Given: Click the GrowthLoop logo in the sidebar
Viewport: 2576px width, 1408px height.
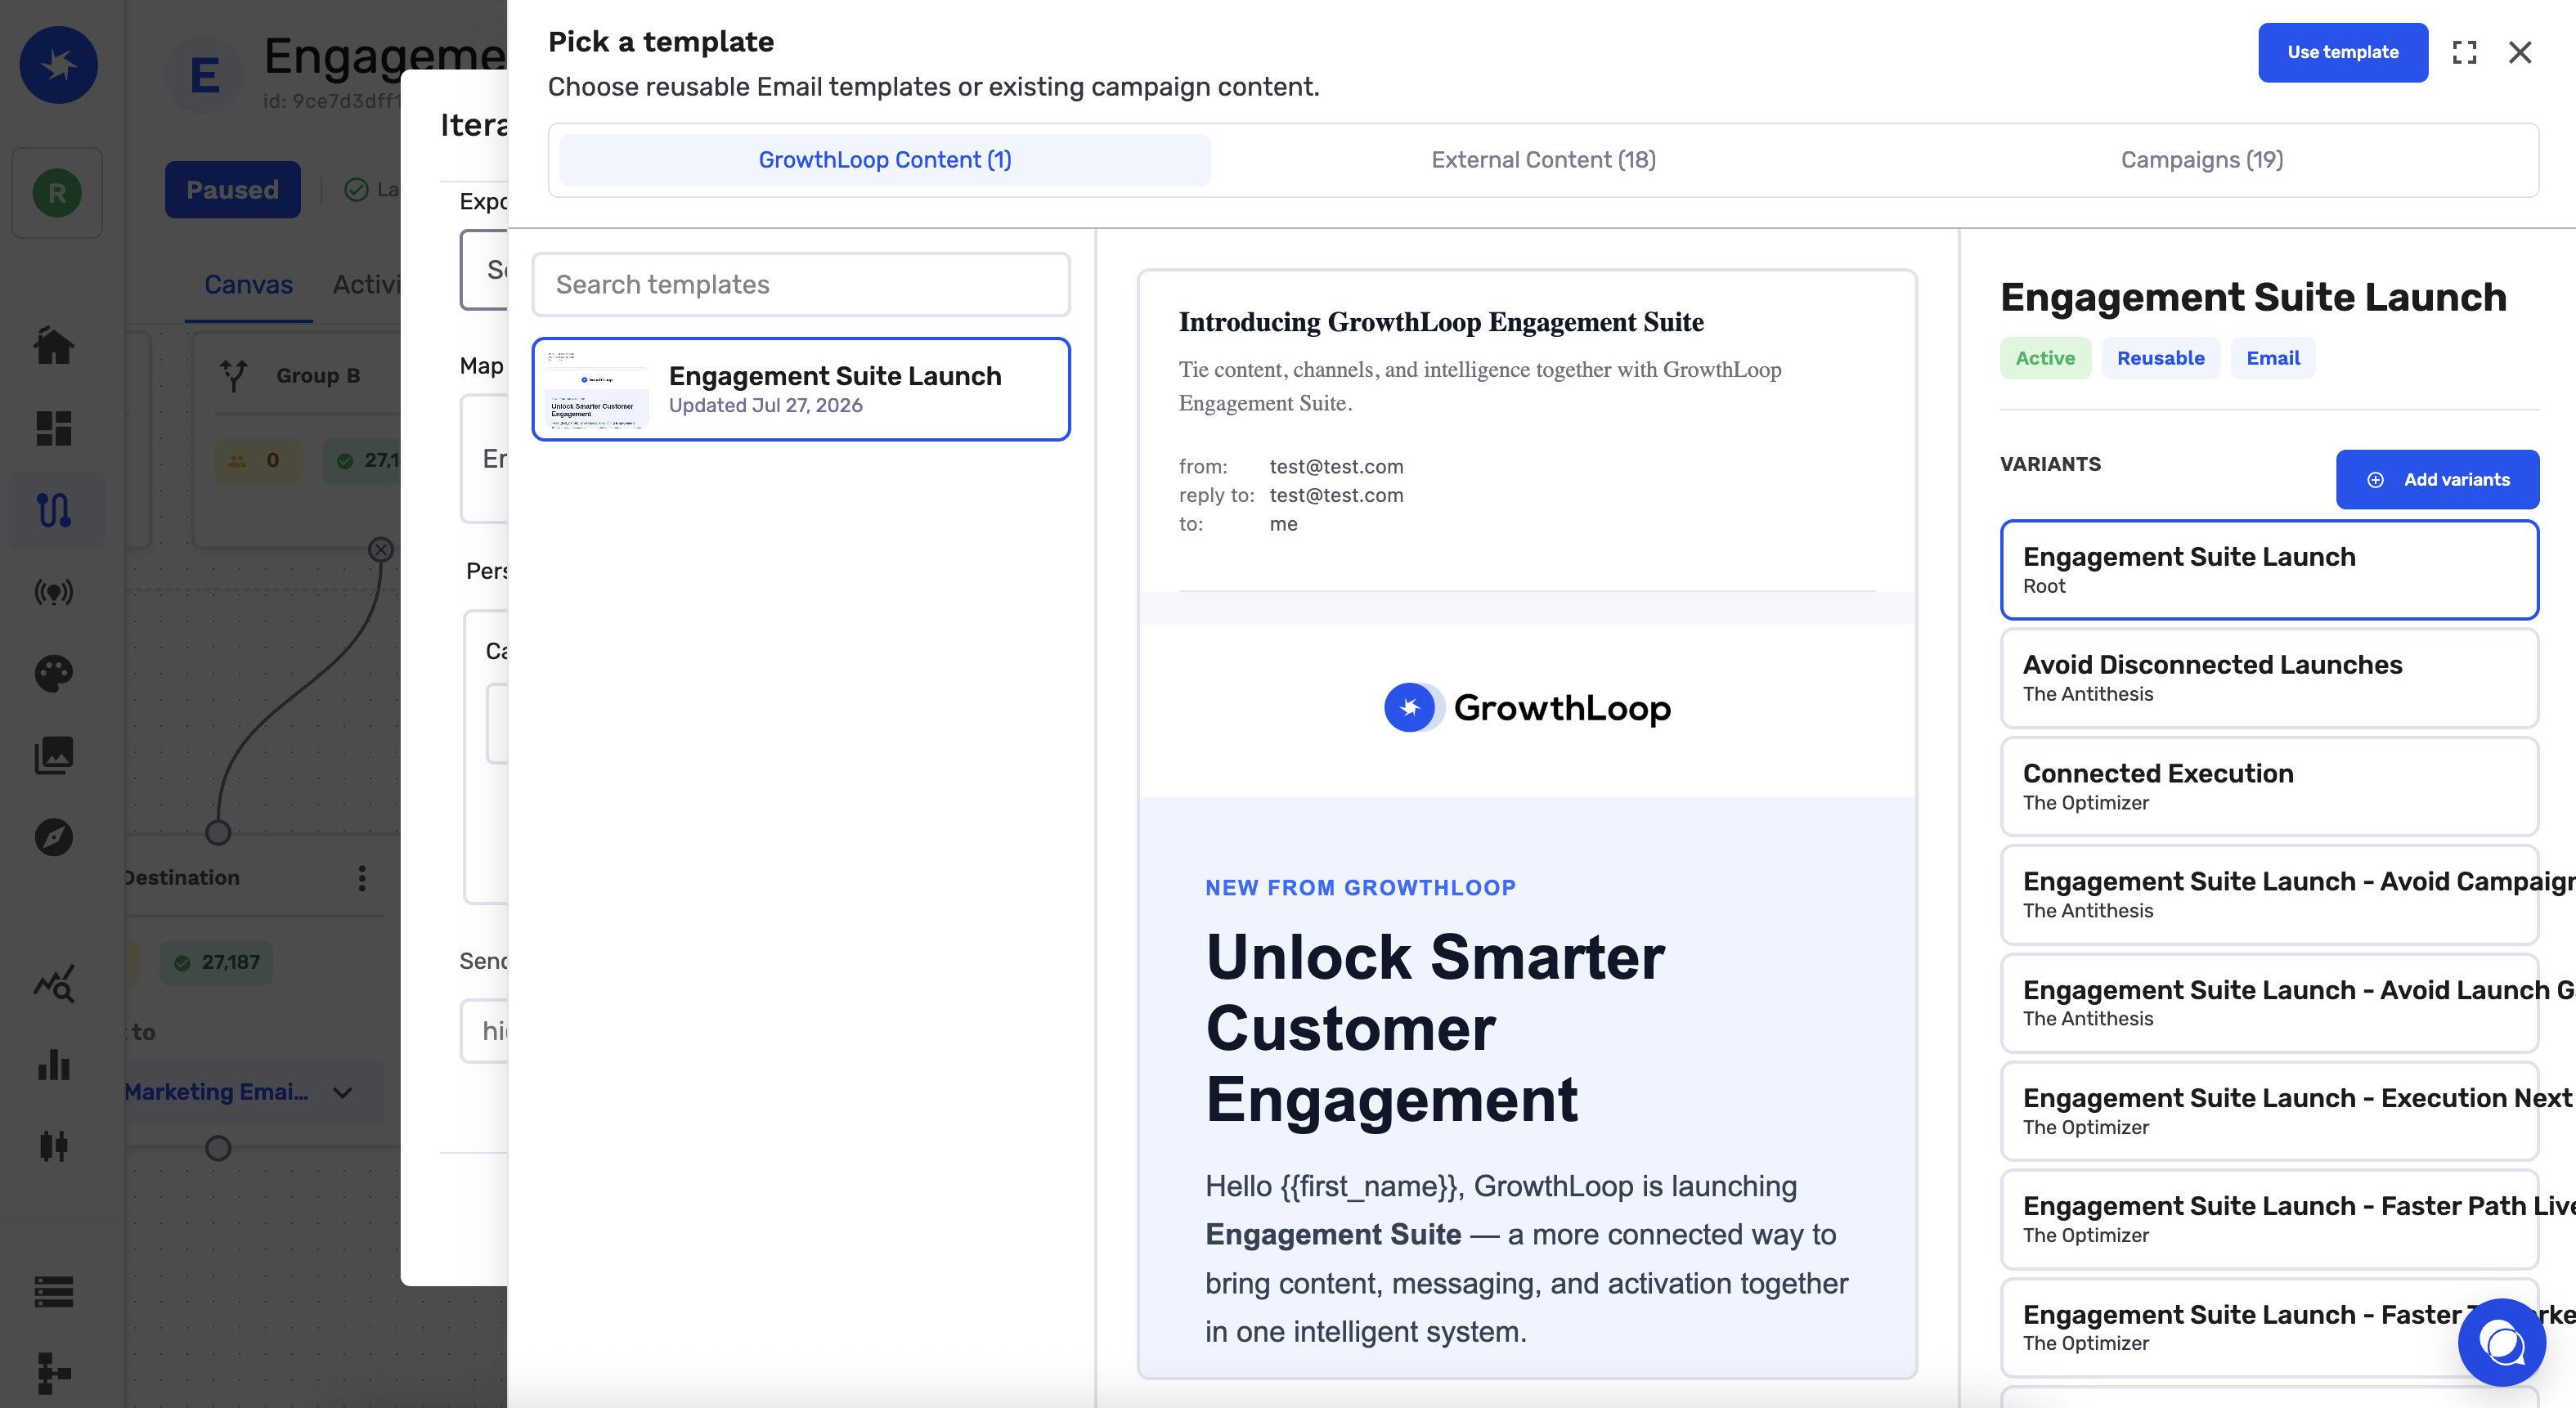Looking at the screenshot, I should (58, 65).
